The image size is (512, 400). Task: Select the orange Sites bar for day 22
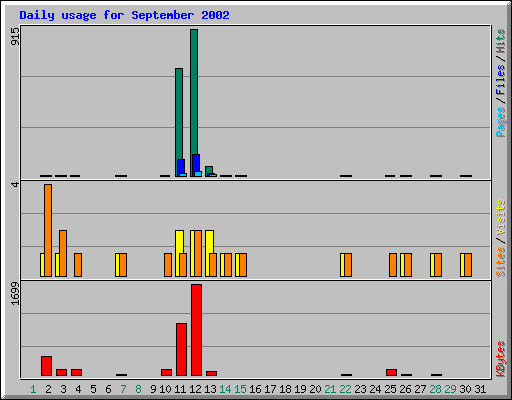[x=348, y=265]
